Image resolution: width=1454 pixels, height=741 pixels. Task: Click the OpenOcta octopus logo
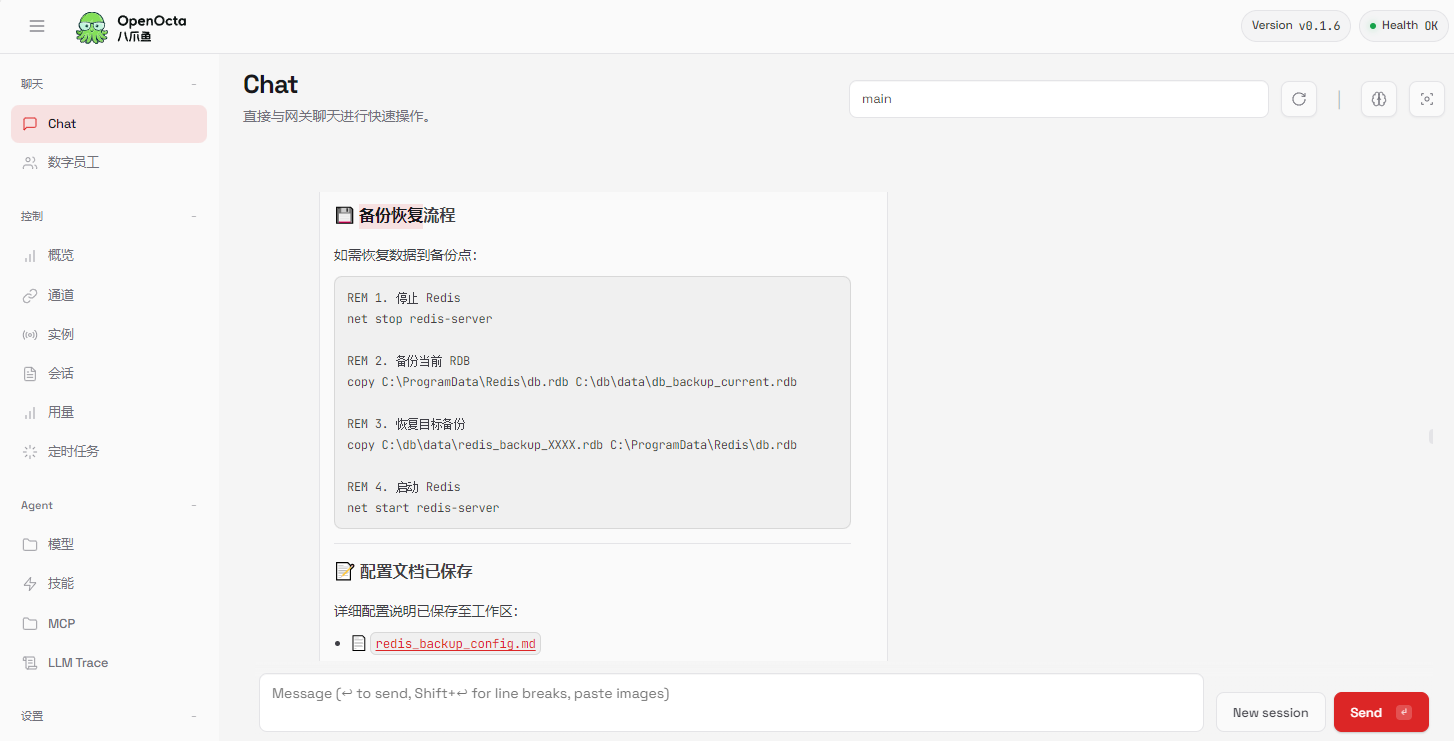pos(92,27)
